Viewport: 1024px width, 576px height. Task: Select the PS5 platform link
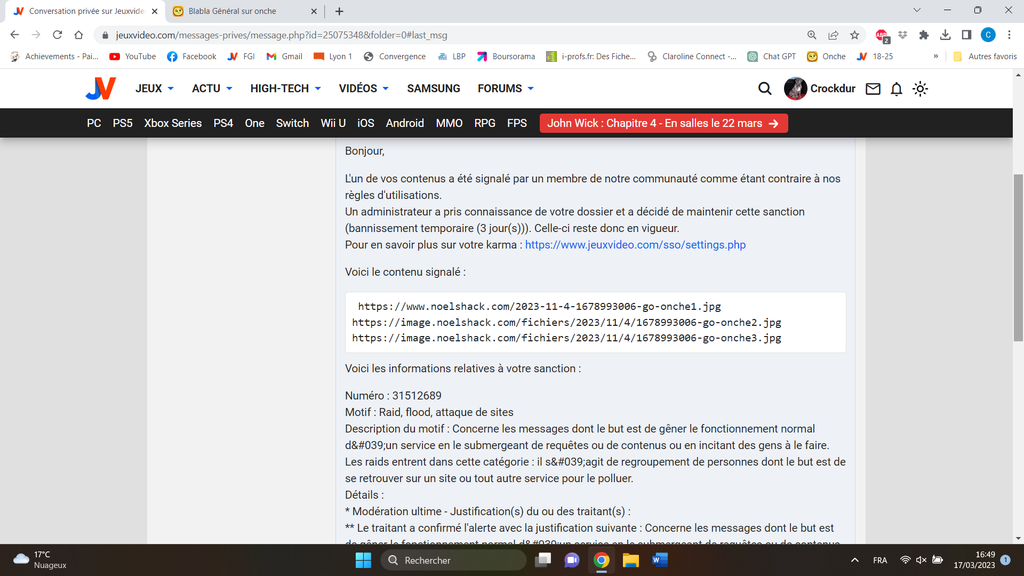[122, 123]
